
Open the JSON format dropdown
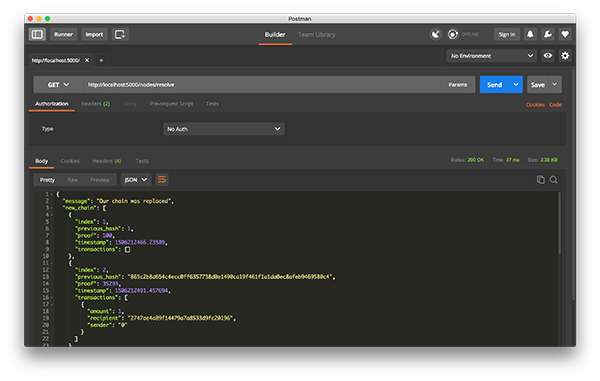(x=136, y=179)
